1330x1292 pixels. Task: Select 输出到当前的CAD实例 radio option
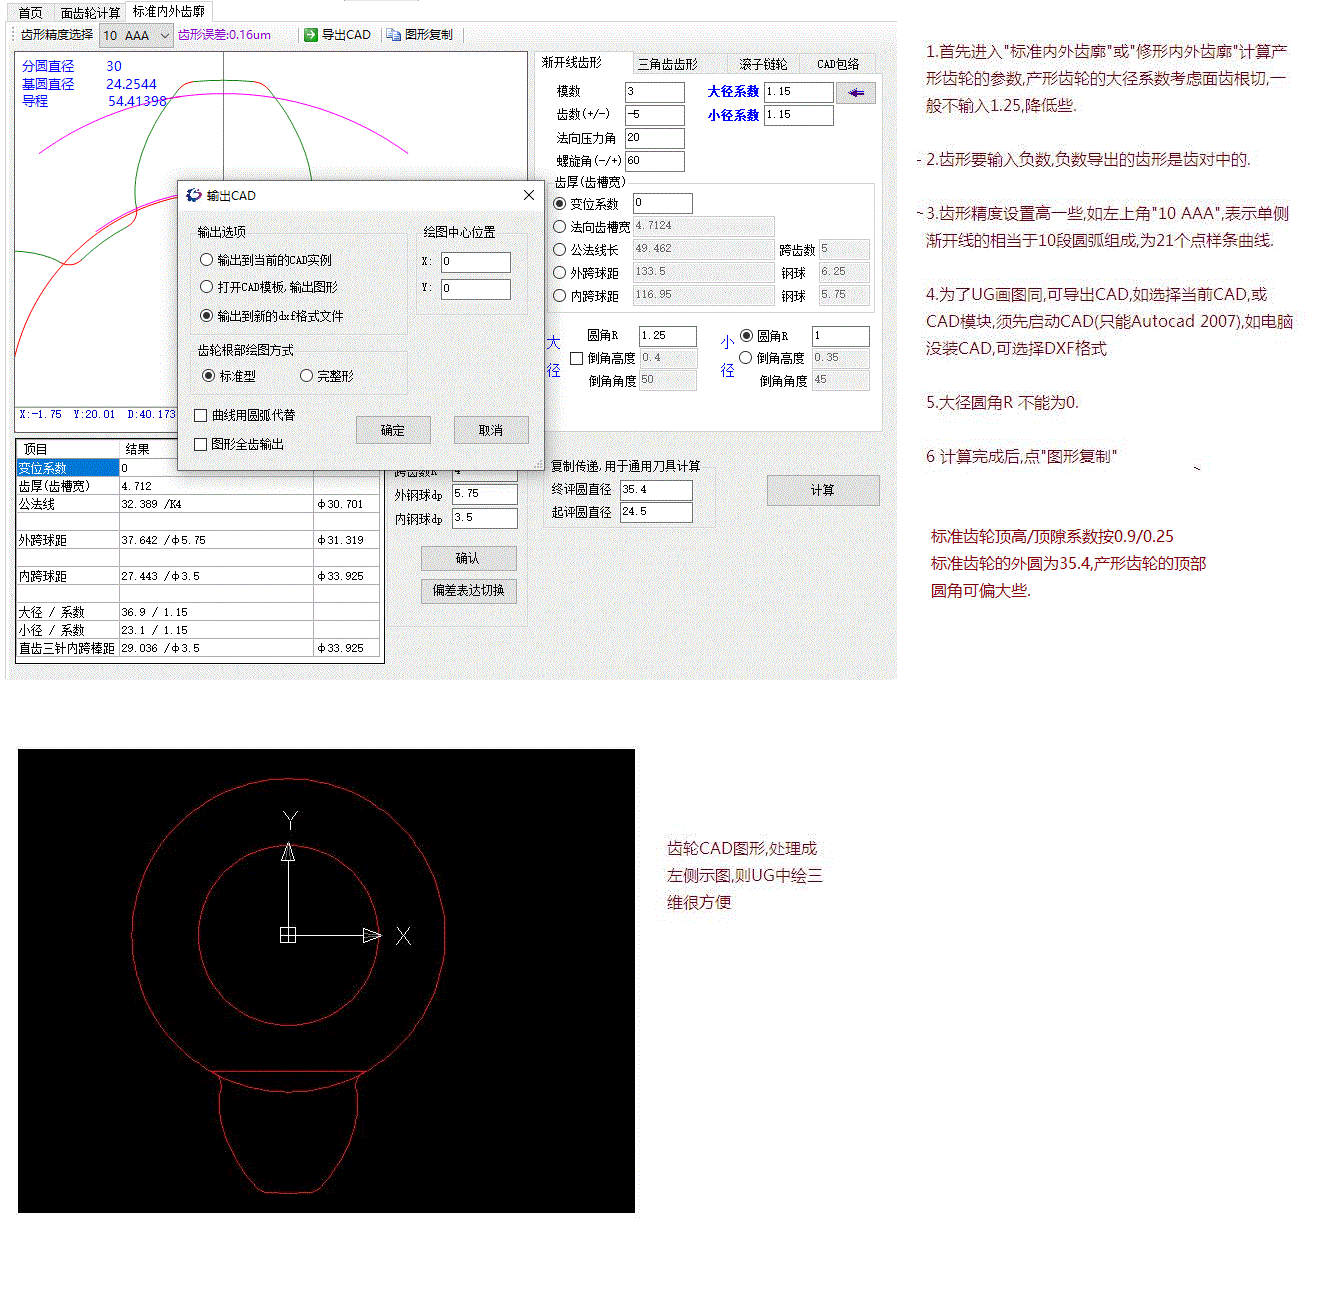click(x=207, y=260)
